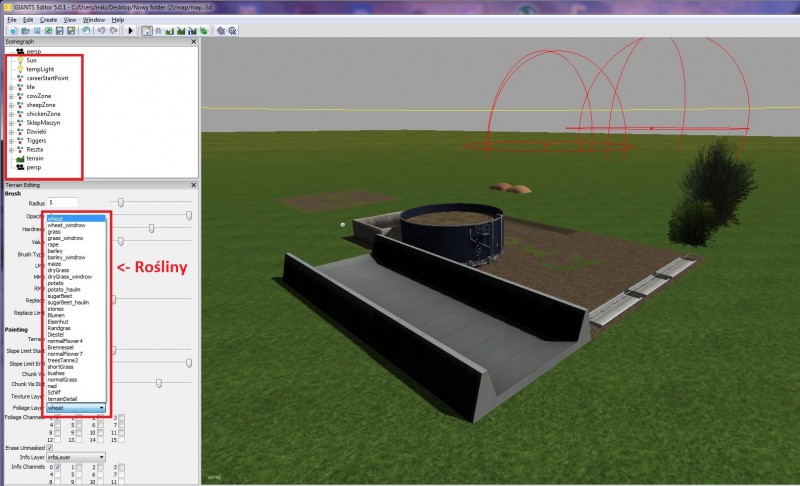Select the terrain node in Scenegraph
The image size is (800, 486).
(35, 158)
